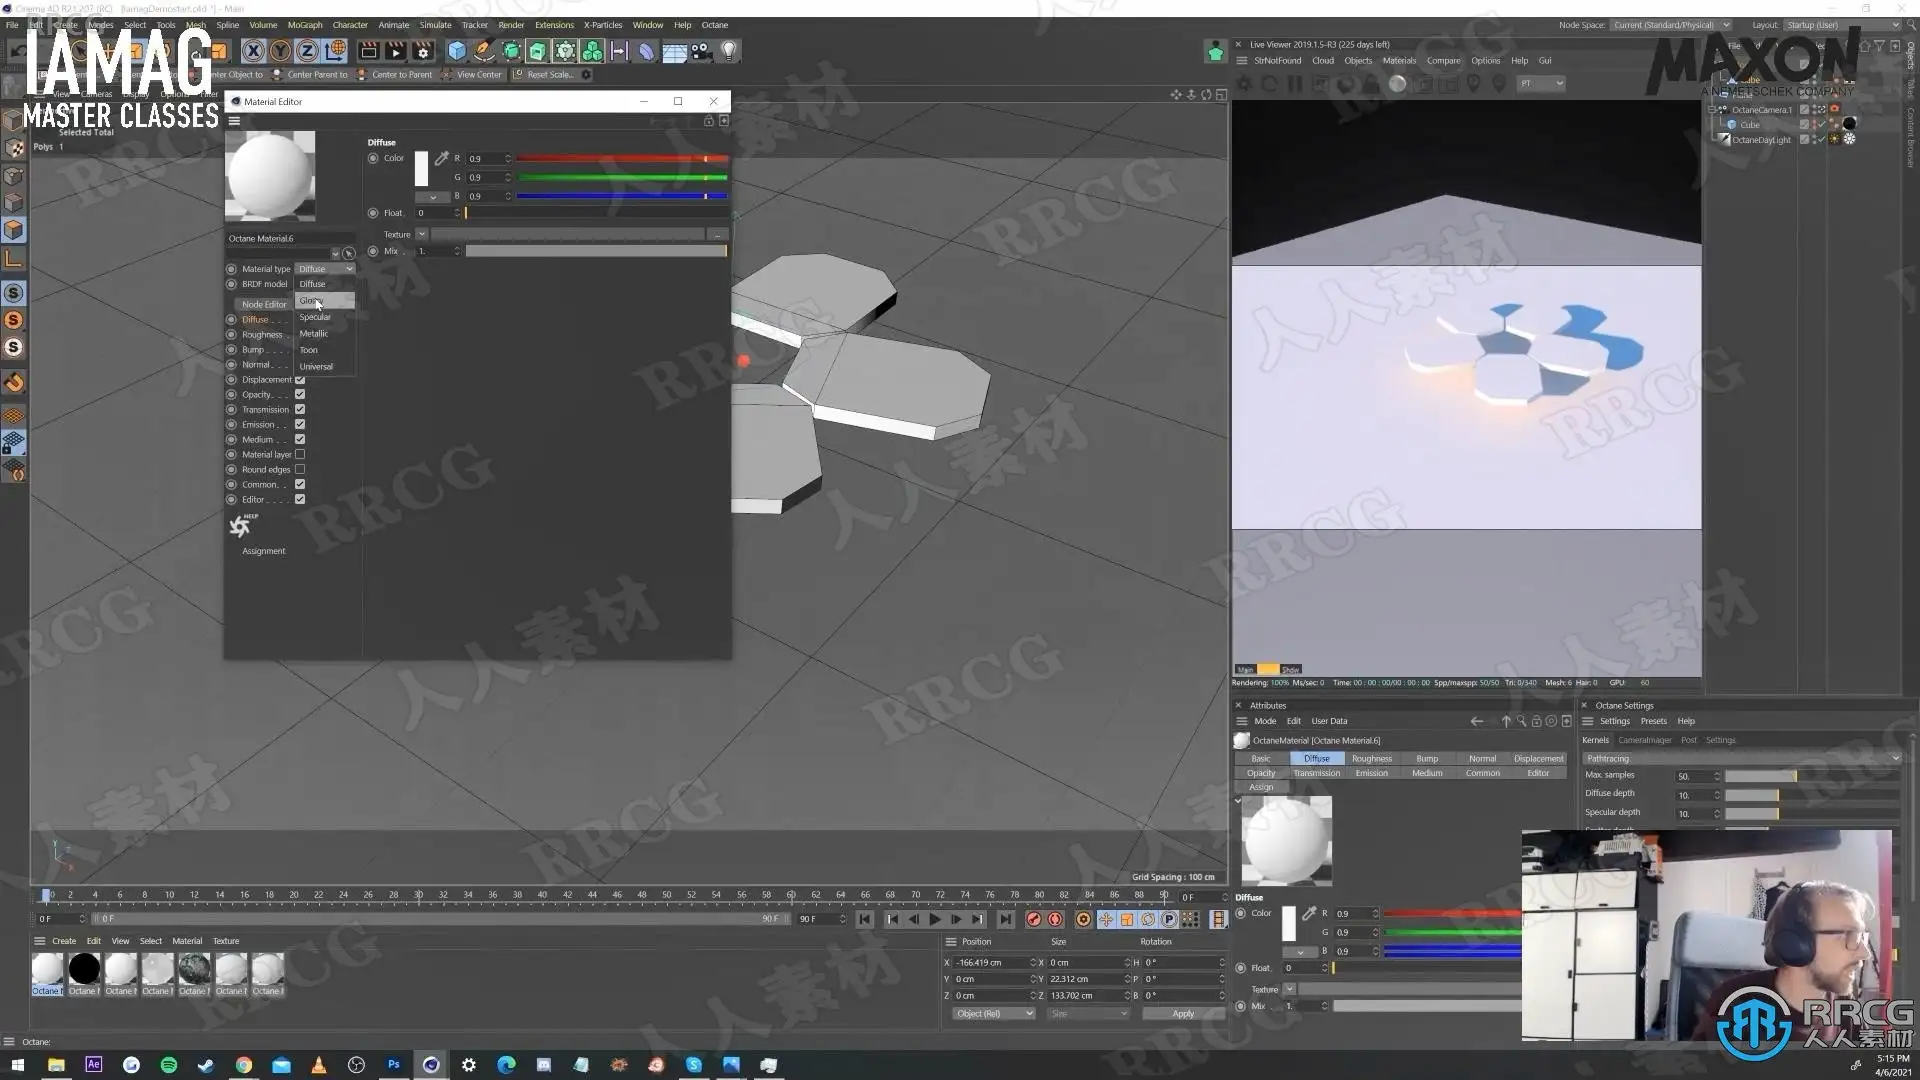
Task: Choose Glossy from Material type list
Action: coord(312,301)
